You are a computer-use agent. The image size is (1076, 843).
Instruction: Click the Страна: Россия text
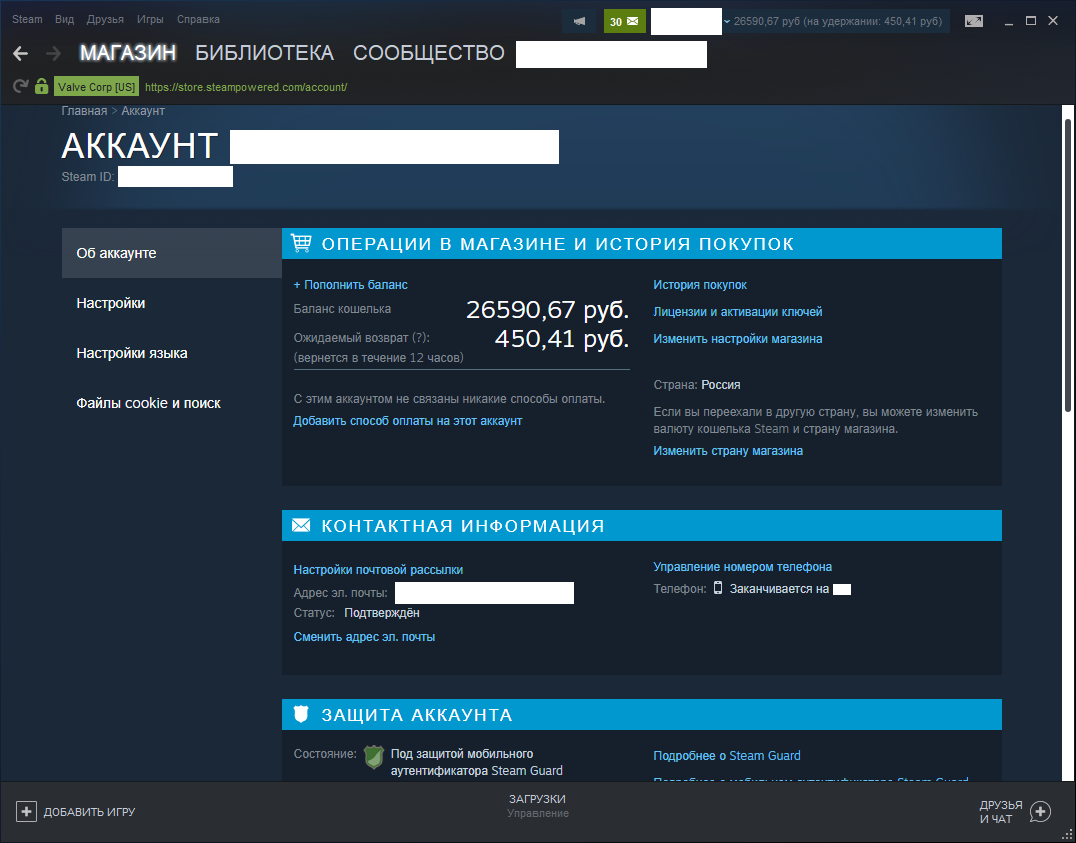tap(697, 385)
